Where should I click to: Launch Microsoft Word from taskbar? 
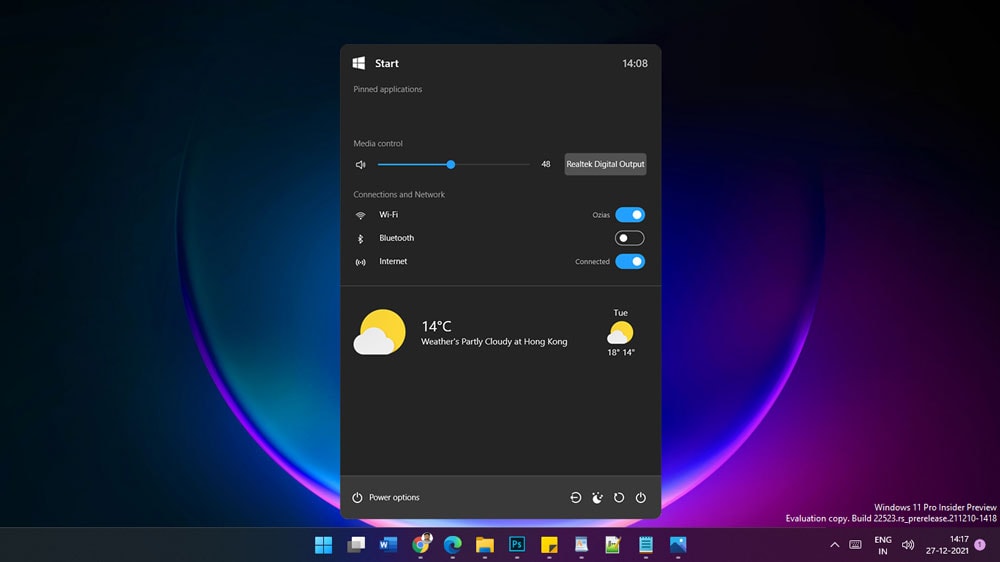388,545
